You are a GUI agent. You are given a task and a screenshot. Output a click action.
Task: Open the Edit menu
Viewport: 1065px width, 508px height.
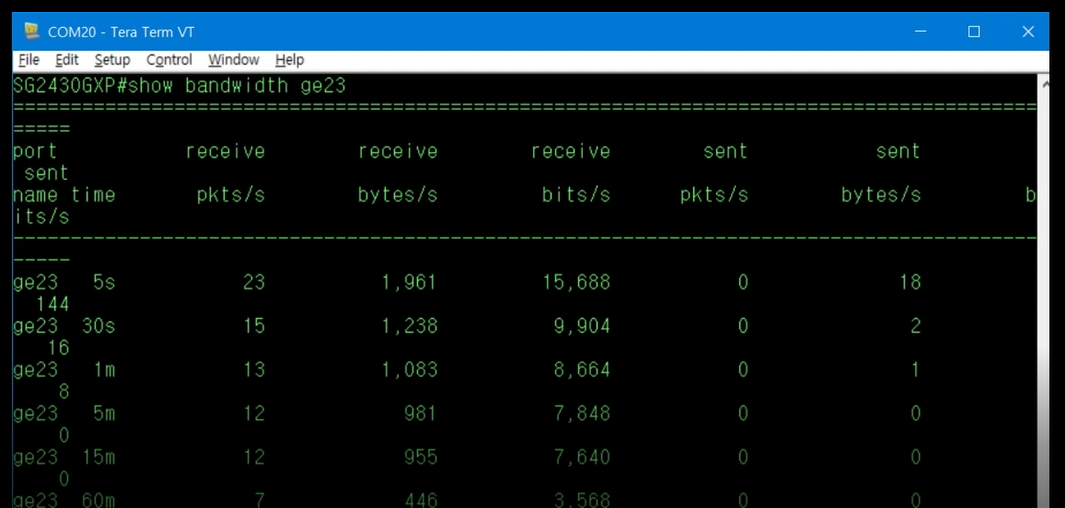pos(67,60)
